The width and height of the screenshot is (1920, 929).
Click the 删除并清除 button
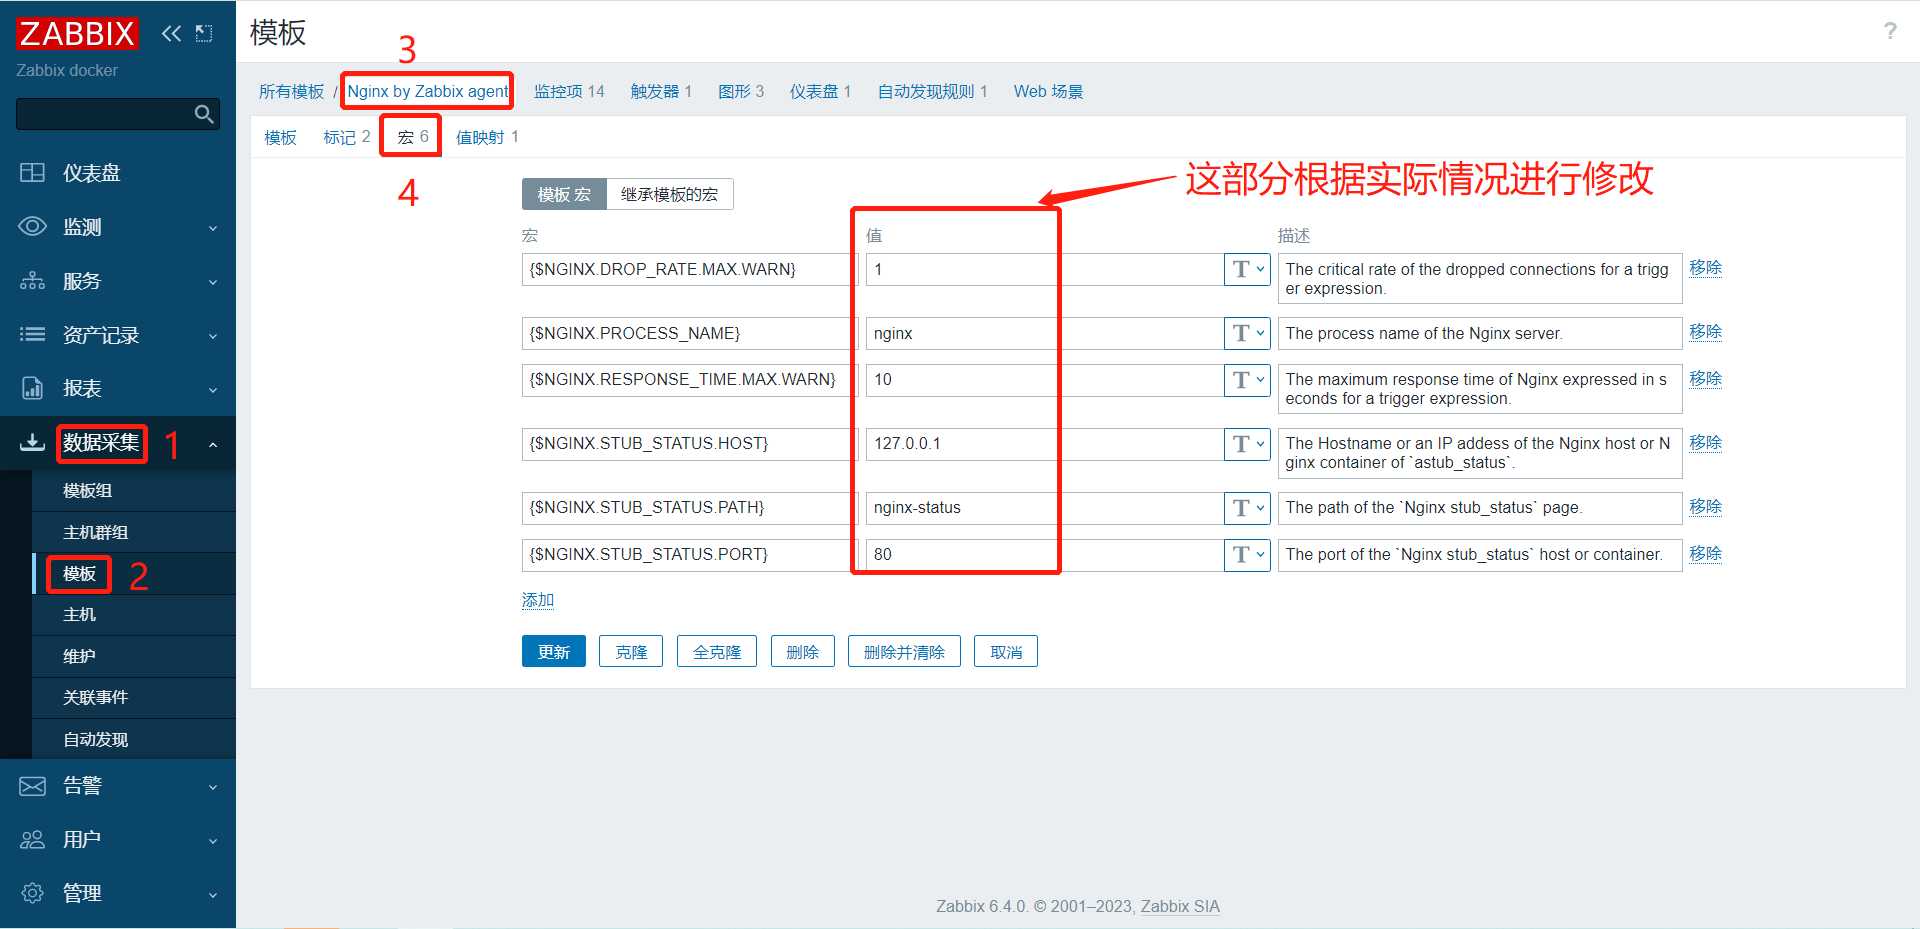[904, 652]
